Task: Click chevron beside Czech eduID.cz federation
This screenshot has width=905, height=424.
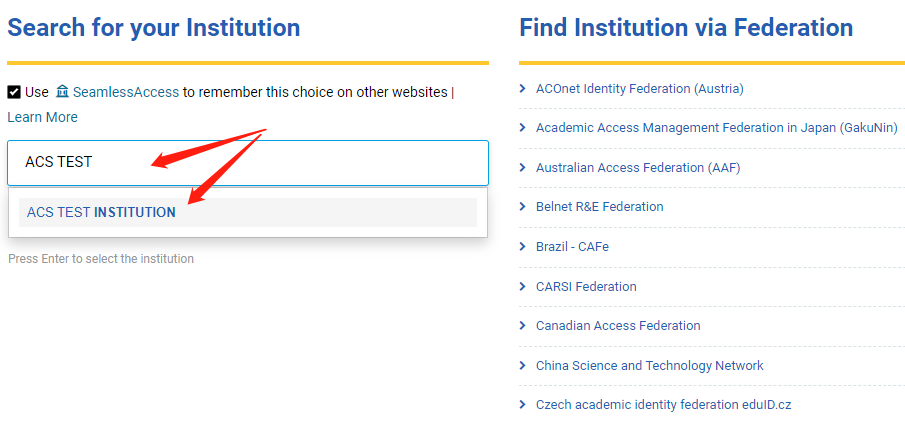Action: 523,404
